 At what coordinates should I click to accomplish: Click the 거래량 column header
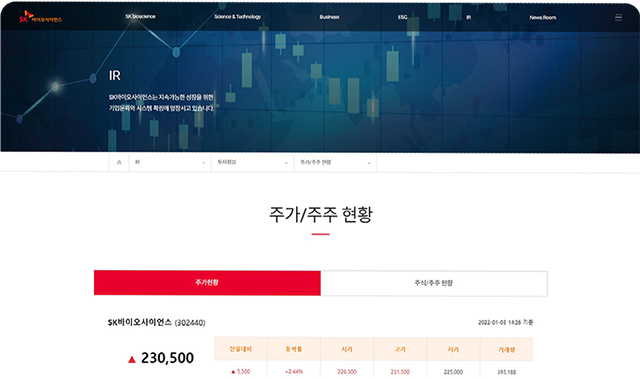click(x=507, y=350)
